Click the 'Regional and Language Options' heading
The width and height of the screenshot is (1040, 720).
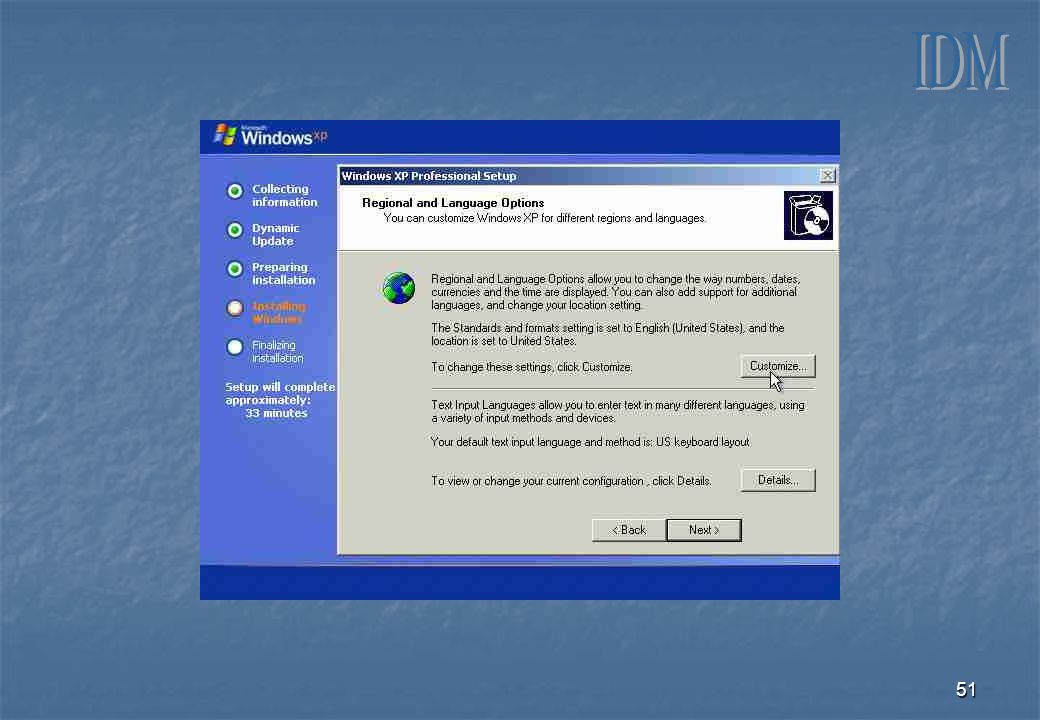point(453,203)
